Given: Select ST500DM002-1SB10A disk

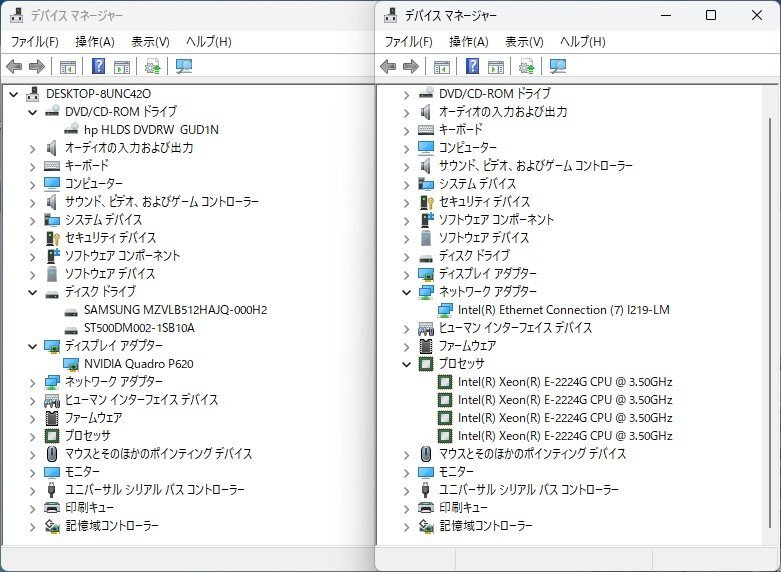Looking at the screenshot, I should [139, 328].
